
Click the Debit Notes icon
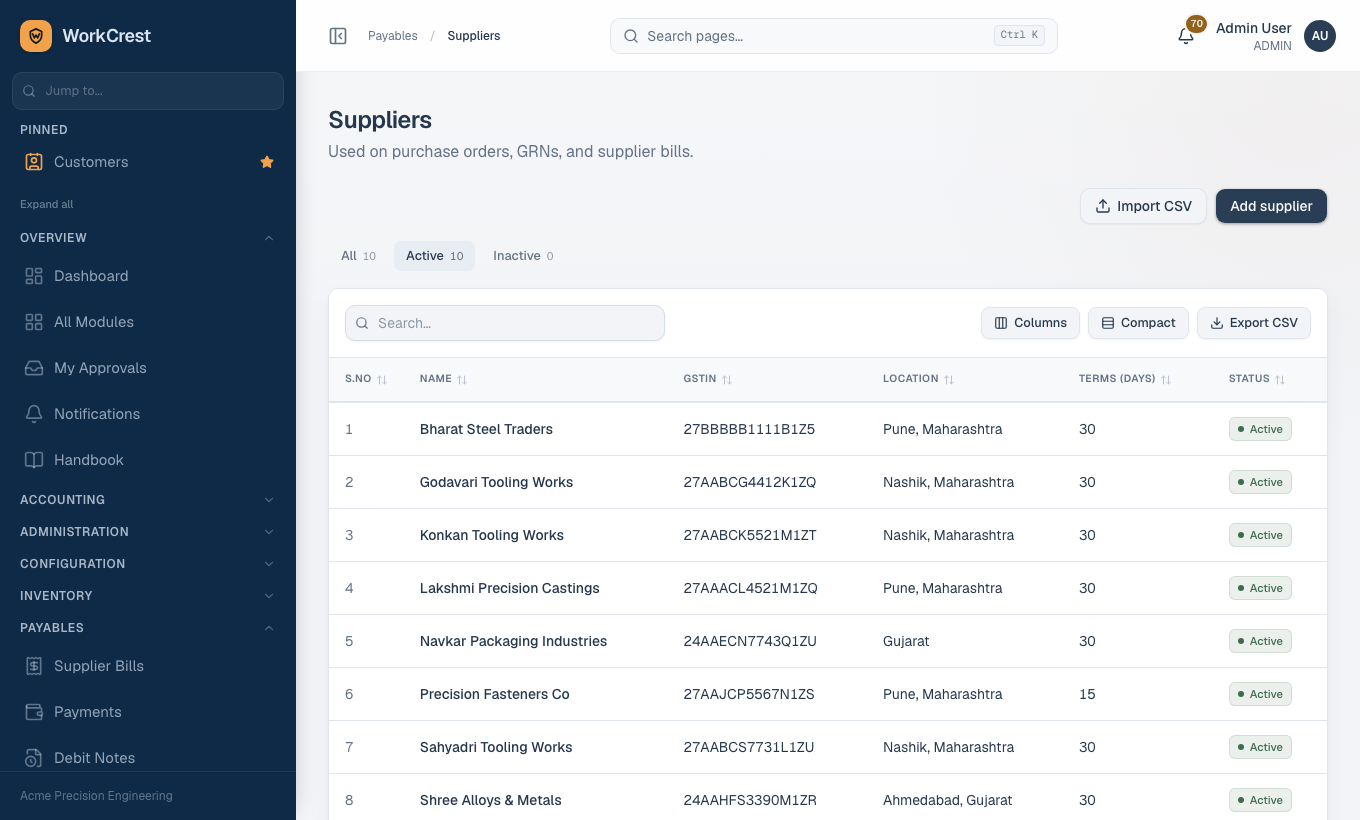coord(34,758)
